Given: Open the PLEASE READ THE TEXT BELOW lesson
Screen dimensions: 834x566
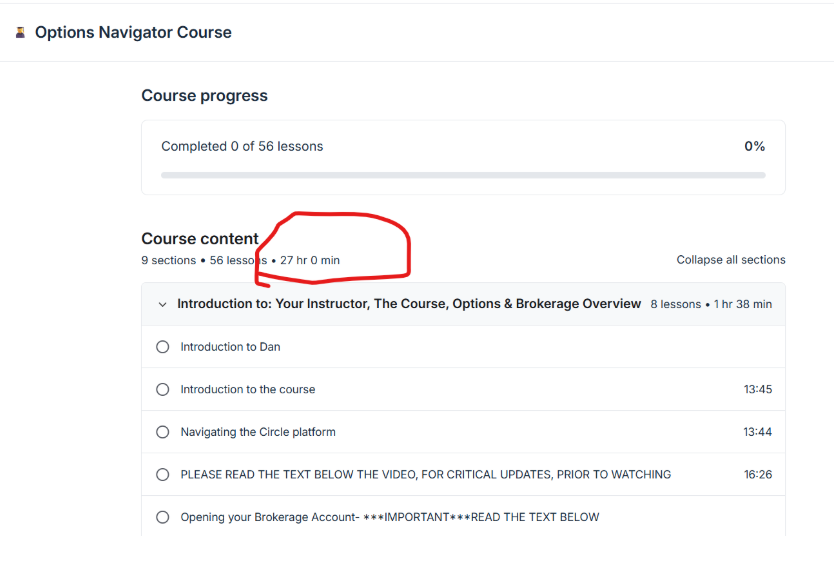Looking at the screenshot, I should (425, 475).
